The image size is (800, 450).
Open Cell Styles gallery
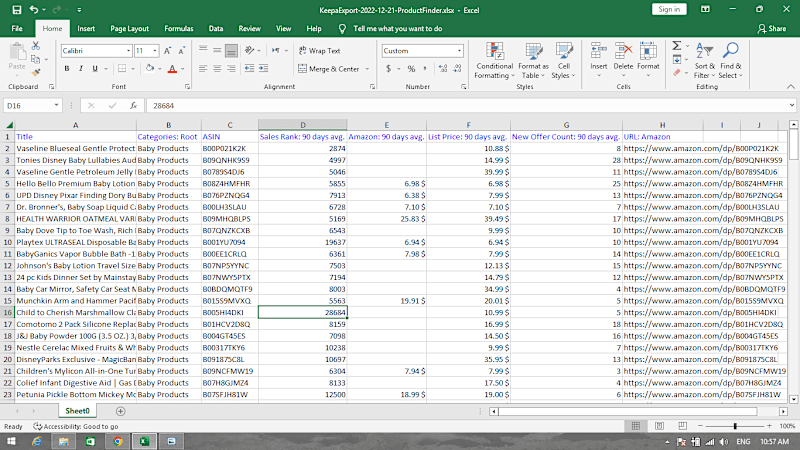coord(563,61)
